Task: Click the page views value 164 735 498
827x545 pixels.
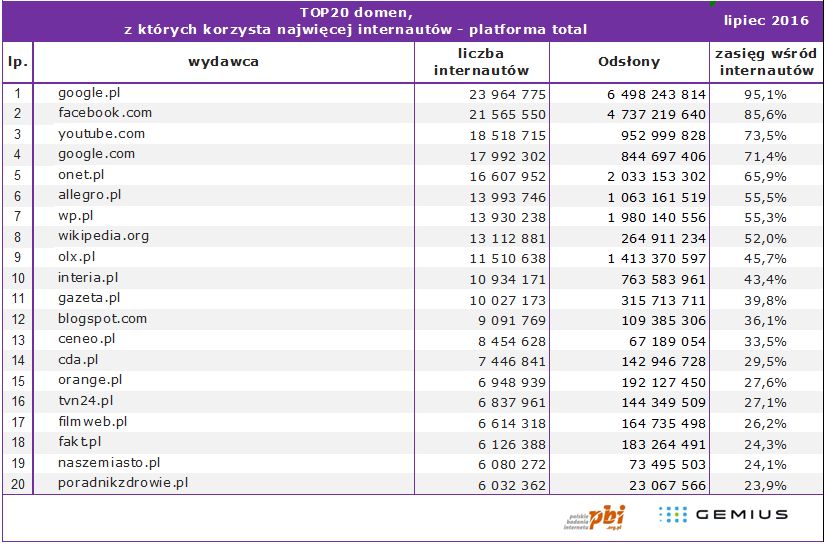Action: tap(663, 424)
